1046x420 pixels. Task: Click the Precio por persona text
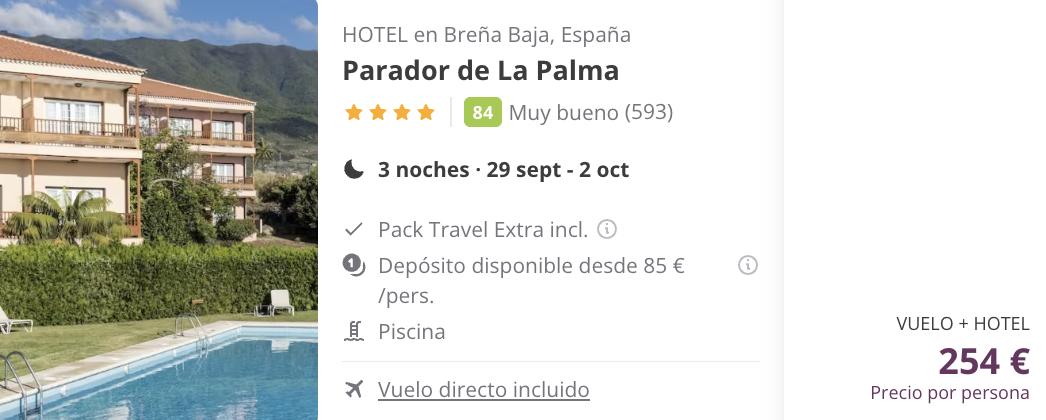coord(950,393)
